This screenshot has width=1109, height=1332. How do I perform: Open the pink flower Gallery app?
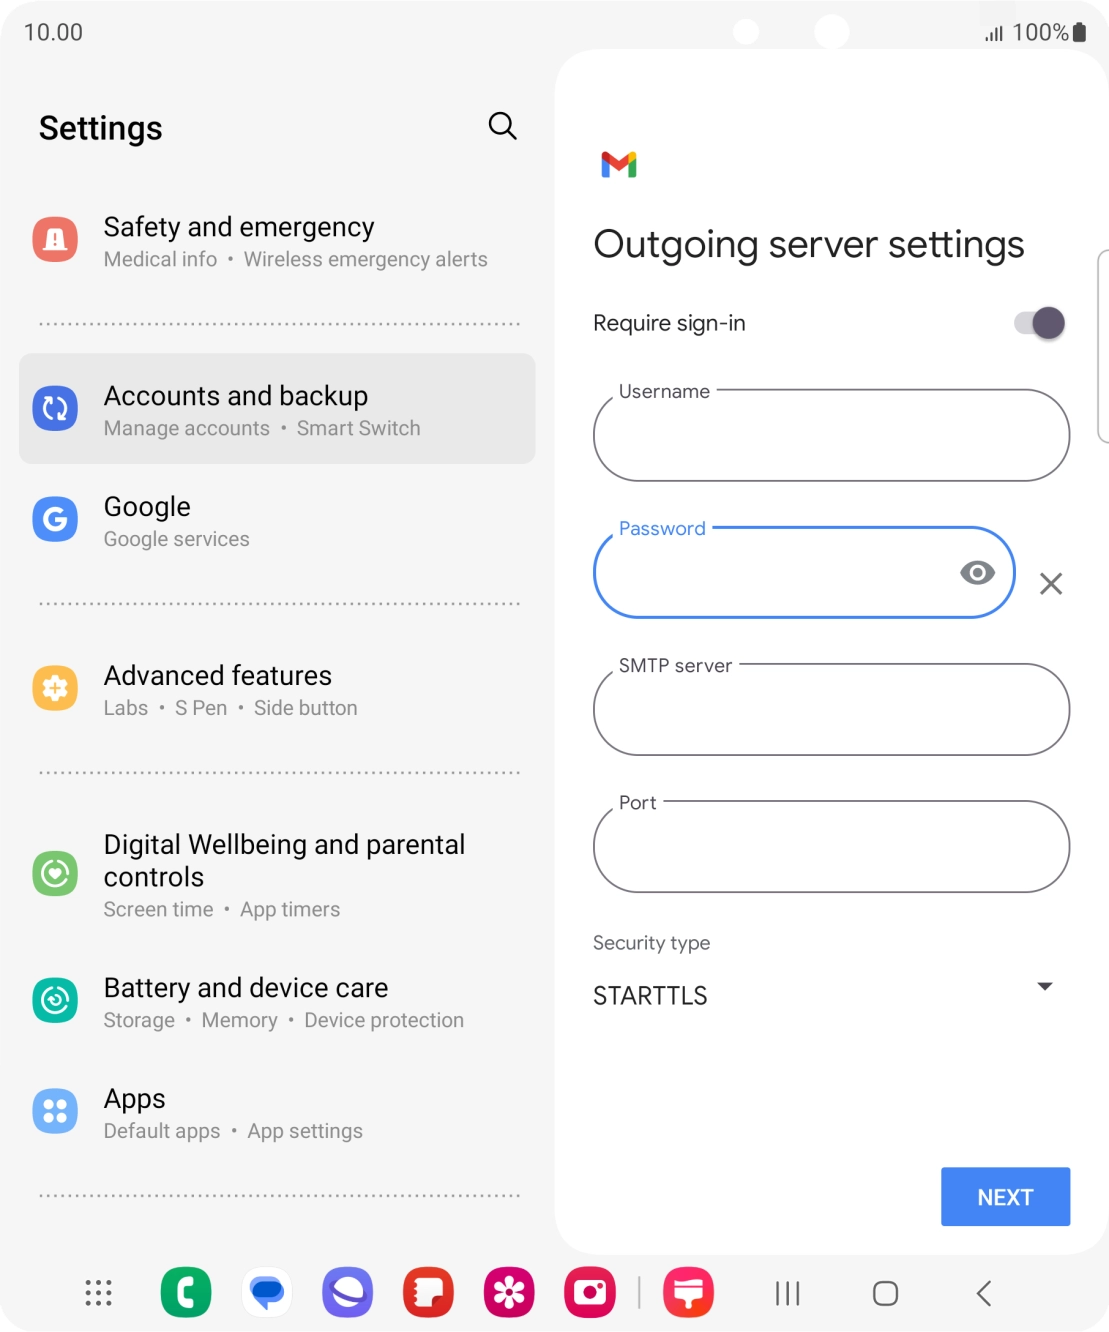click(x=509, y=1292)
